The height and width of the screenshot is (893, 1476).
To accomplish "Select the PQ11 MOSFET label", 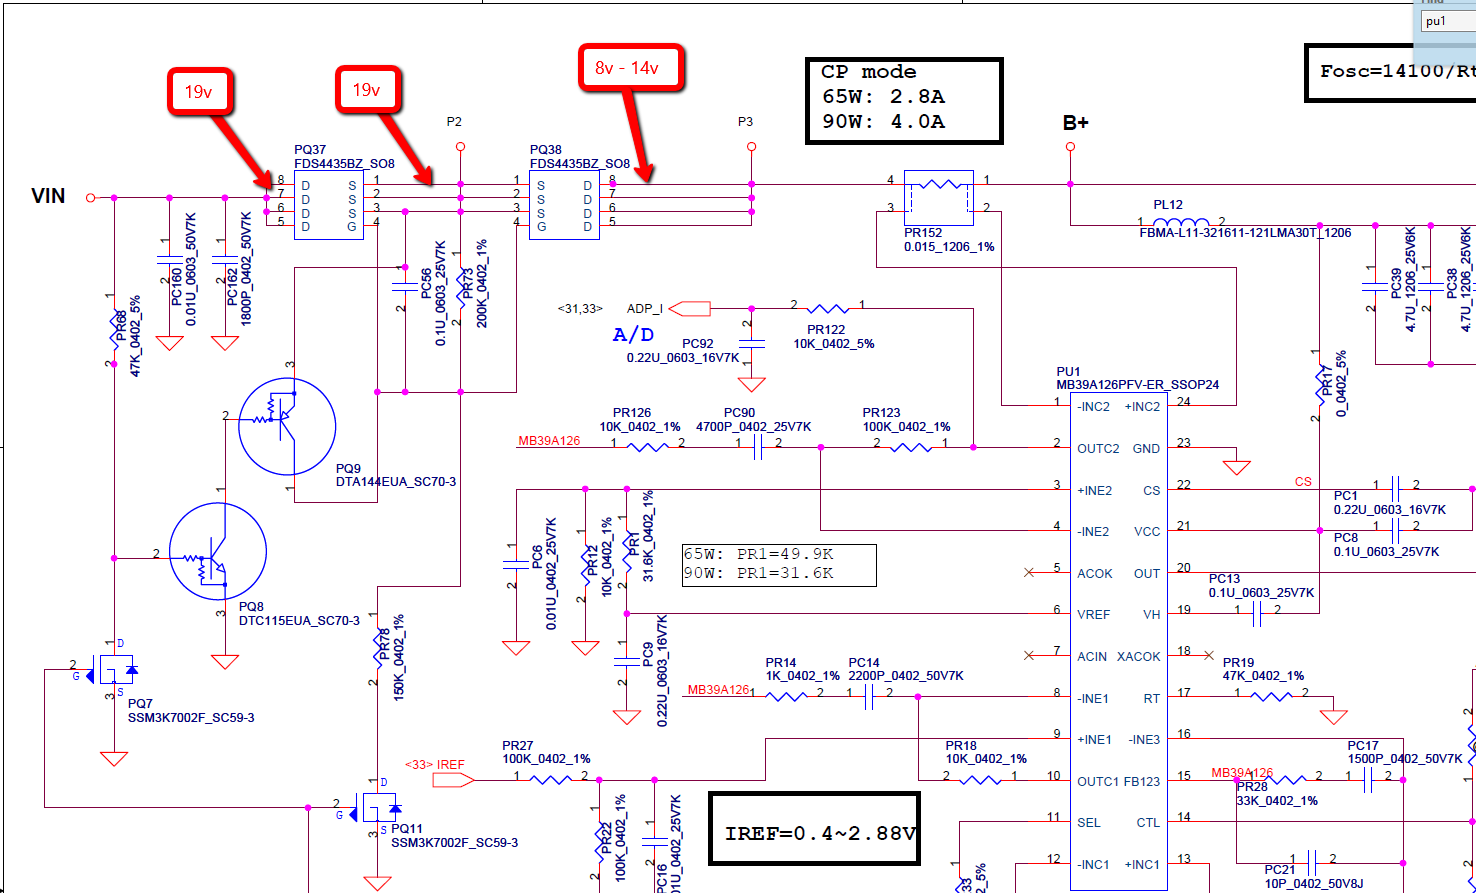I will click(407, 830).
